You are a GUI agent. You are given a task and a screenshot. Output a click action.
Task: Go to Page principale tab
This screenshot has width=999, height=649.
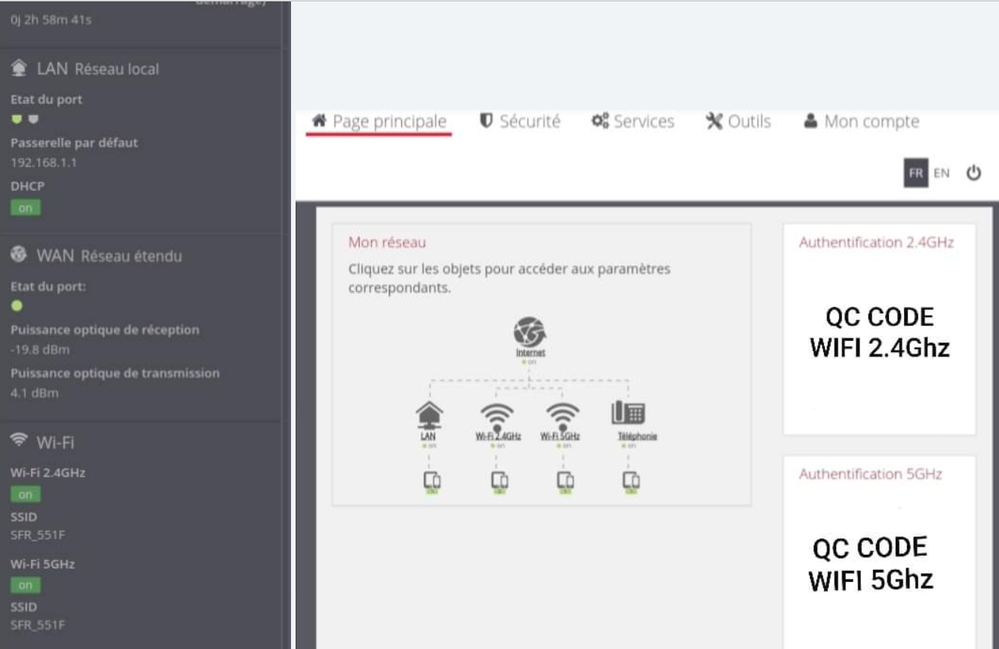point(379,121)
